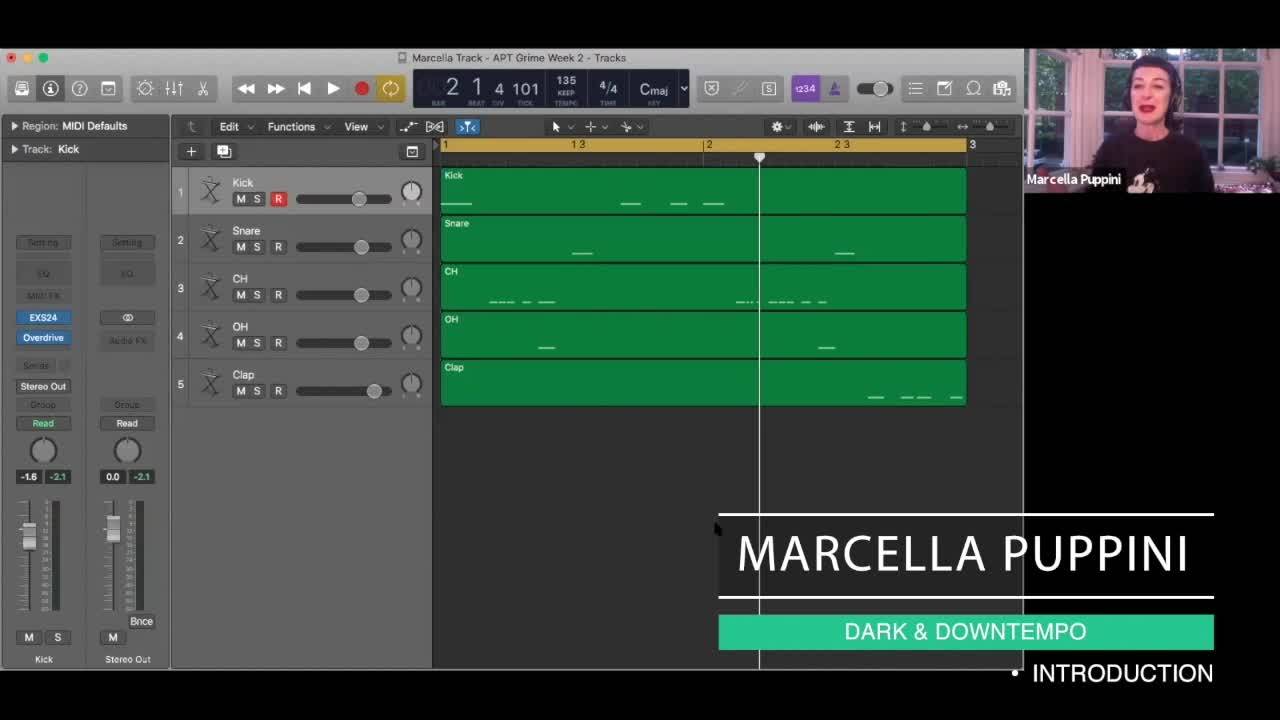Image resolution: width=1280 pixels, height=720 pixels.
Task: Mute the CH track
Action: tap(240, 295)
